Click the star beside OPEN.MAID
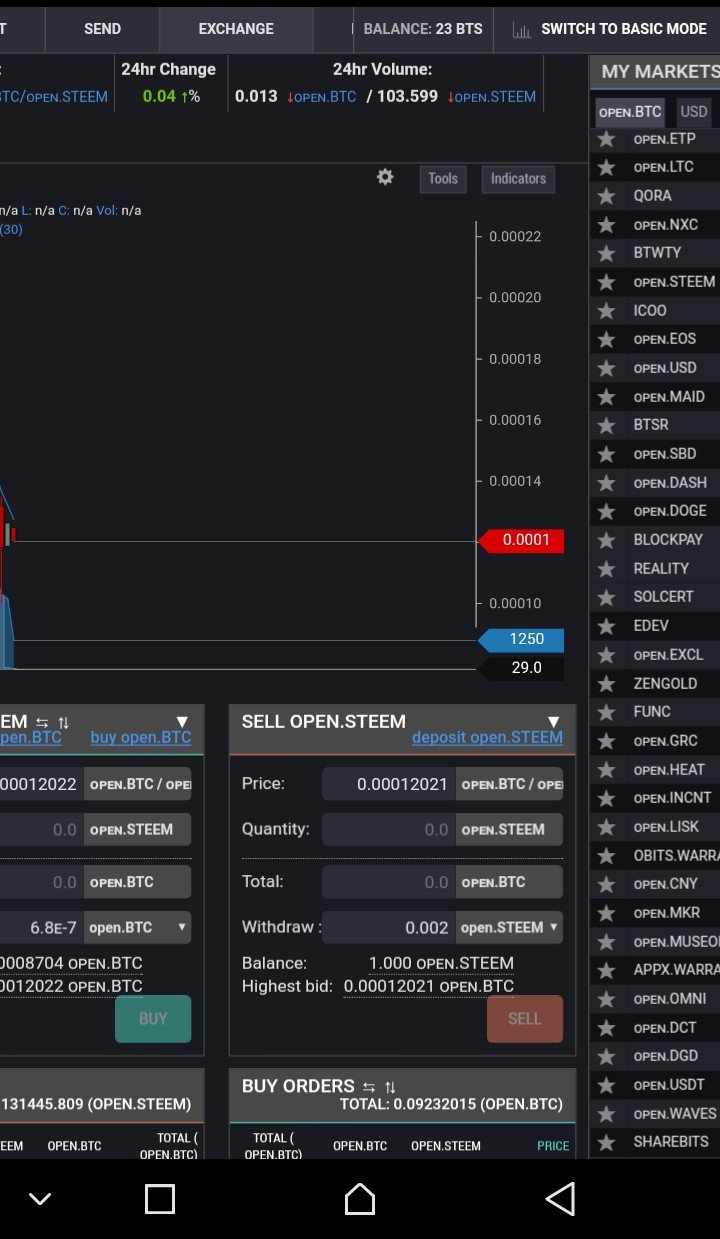 tap(606, 397)
